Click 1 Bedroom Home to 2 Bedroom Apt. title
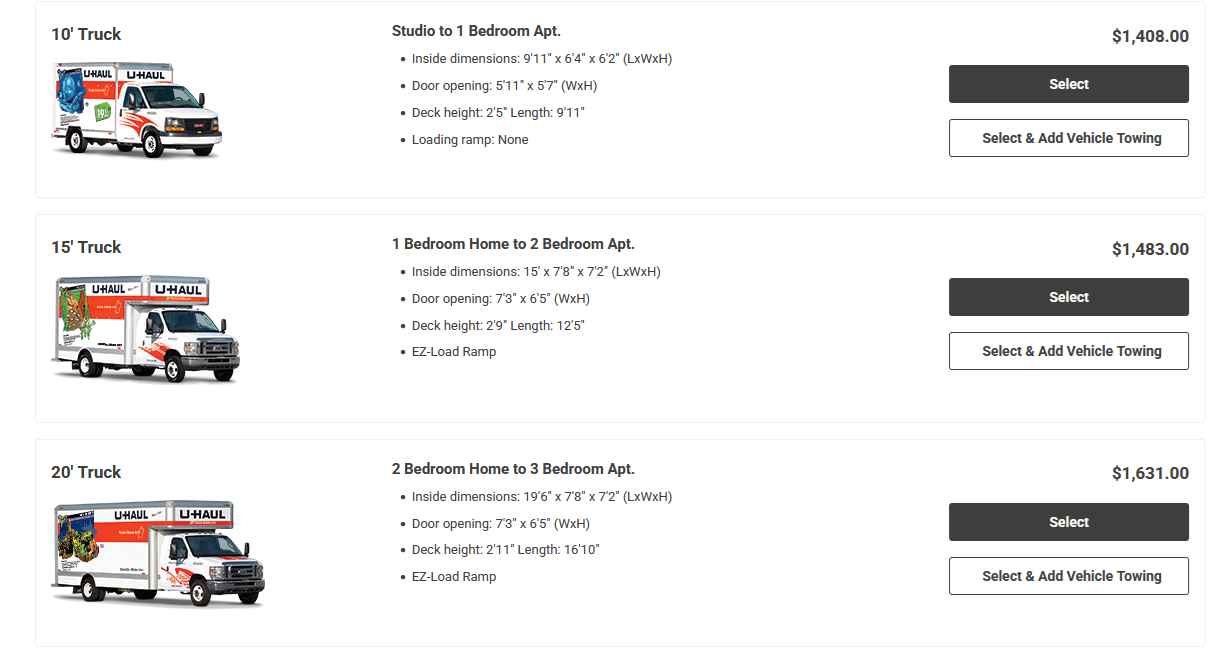Screen dimensions: 1231x660 pyautogui.click(x=513, y=244)
